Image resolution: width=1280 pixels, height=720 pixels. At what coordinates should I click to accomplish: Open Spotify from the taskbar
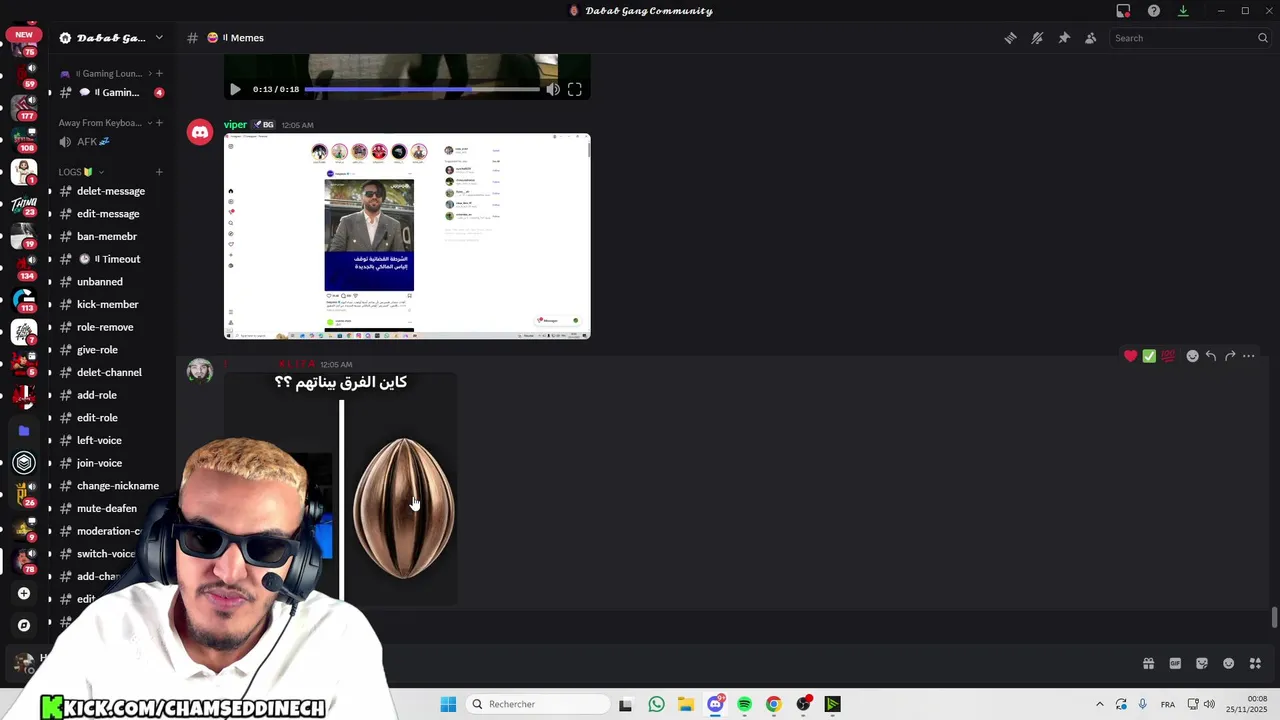coord(744,704)
